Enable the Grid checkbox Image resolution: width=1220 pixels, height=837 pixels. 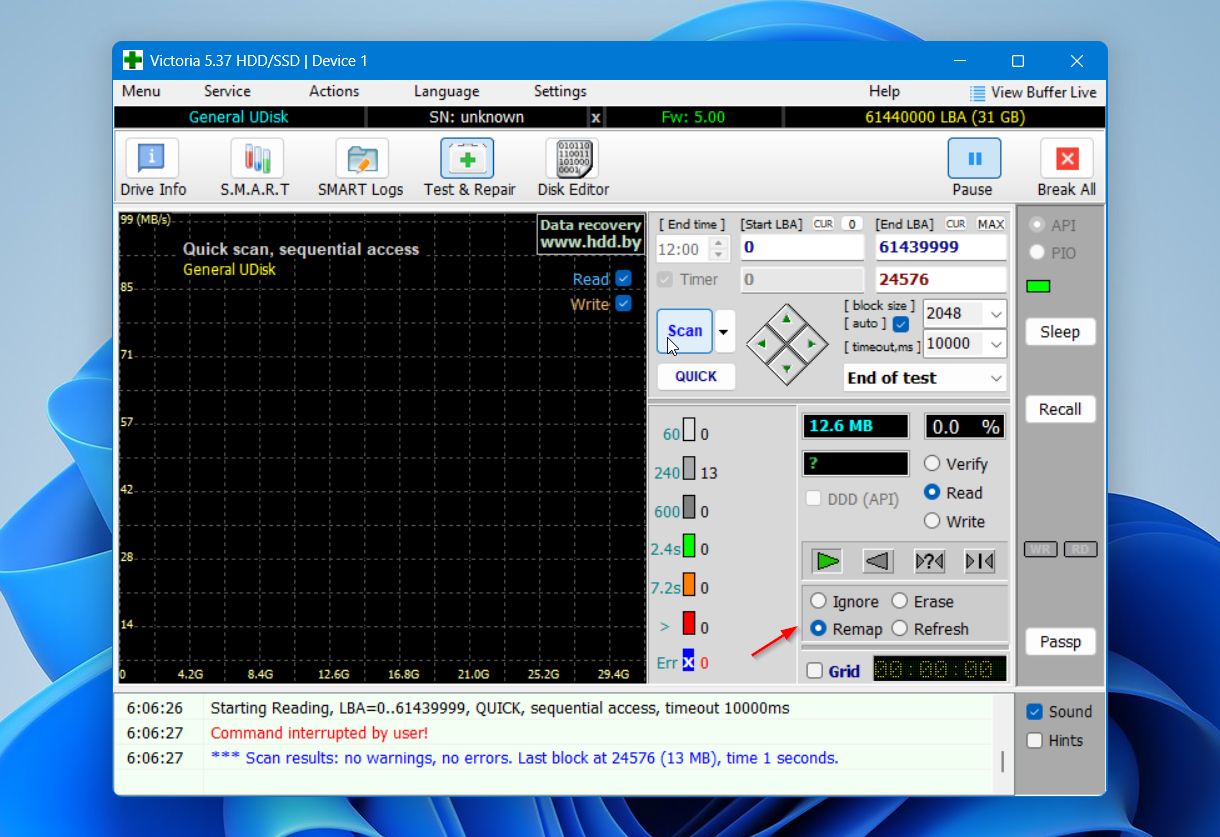(x=815, y=671)
